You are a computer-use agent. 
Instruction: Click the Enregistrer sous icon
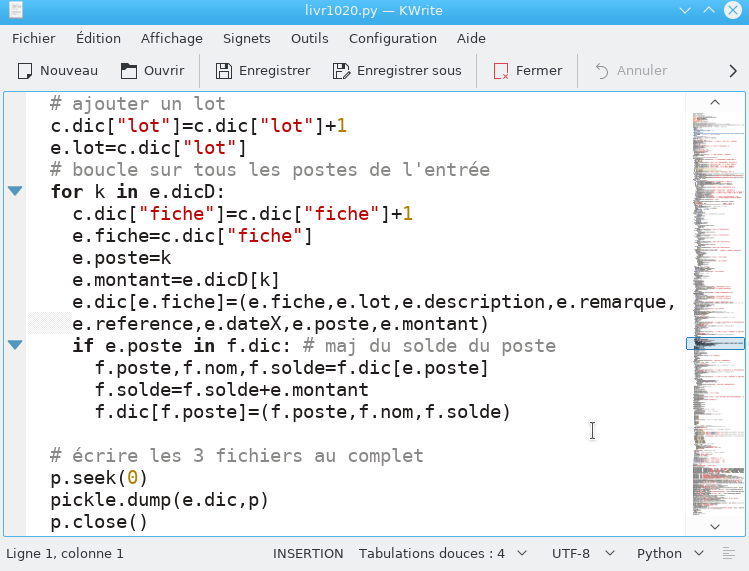(x=341, y=71)
